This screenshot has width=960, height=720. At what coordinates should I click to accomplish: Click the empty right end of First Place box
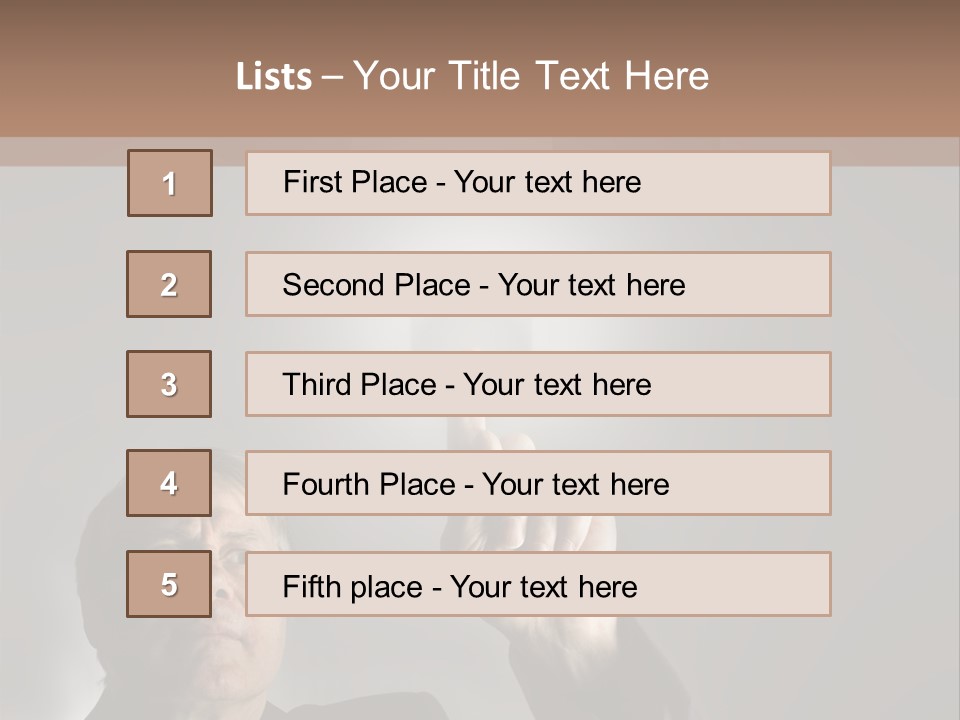click(x=760, y=183)
